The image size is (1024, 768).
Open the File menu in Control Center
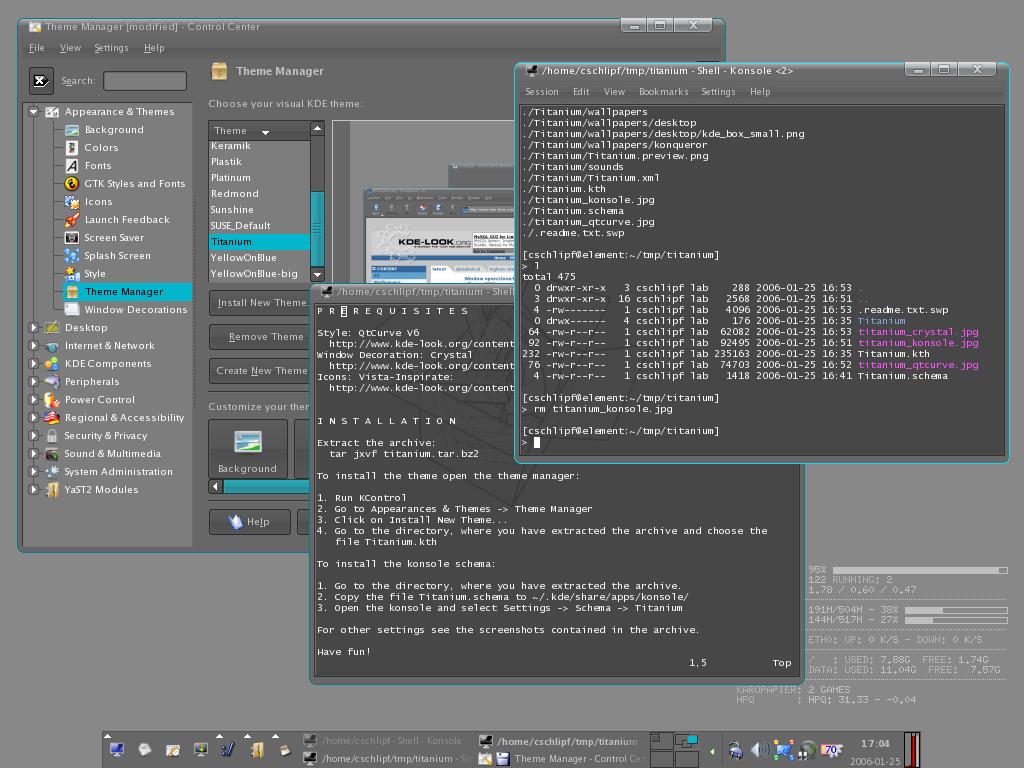tap(37, 48)
